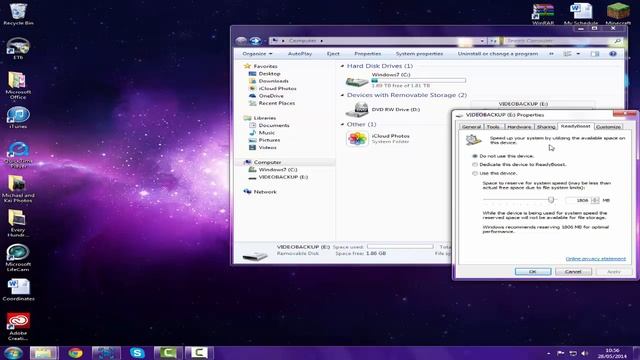The height and width of the screenshot is (360, 640).
Task: Click Cancel in Properties dialog
Action: click(x=573, y=271)
